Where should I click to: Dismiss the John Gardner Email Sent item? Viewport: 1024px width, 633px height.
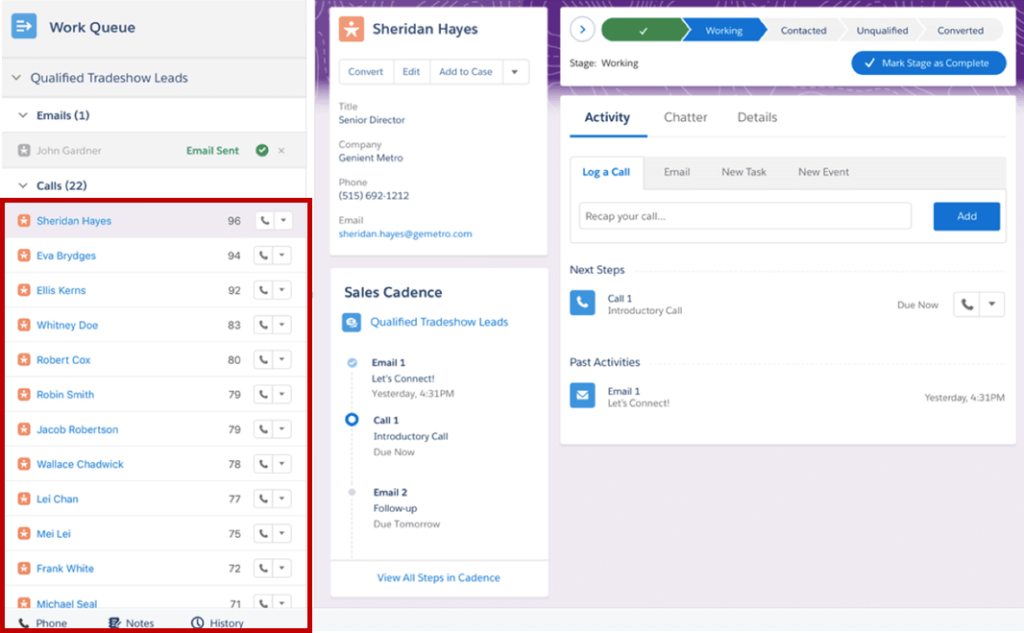coord(281,151)
